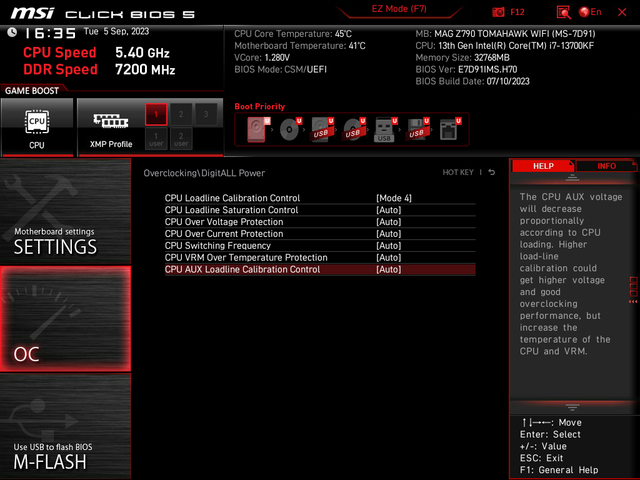Open CPU Over Voltage Protection Auto value

coord(389,222)
